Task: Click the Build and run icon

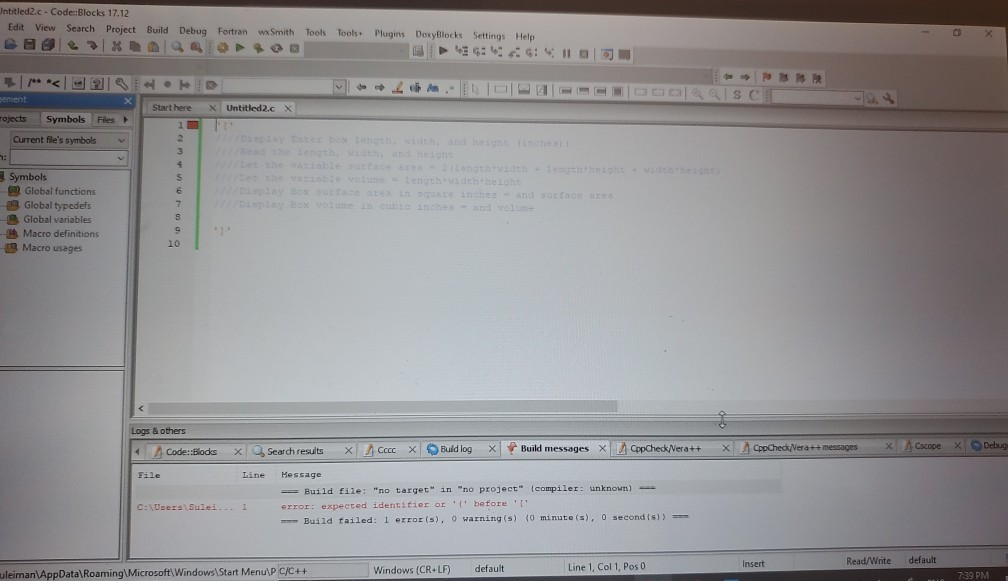Action: [257, 49]
